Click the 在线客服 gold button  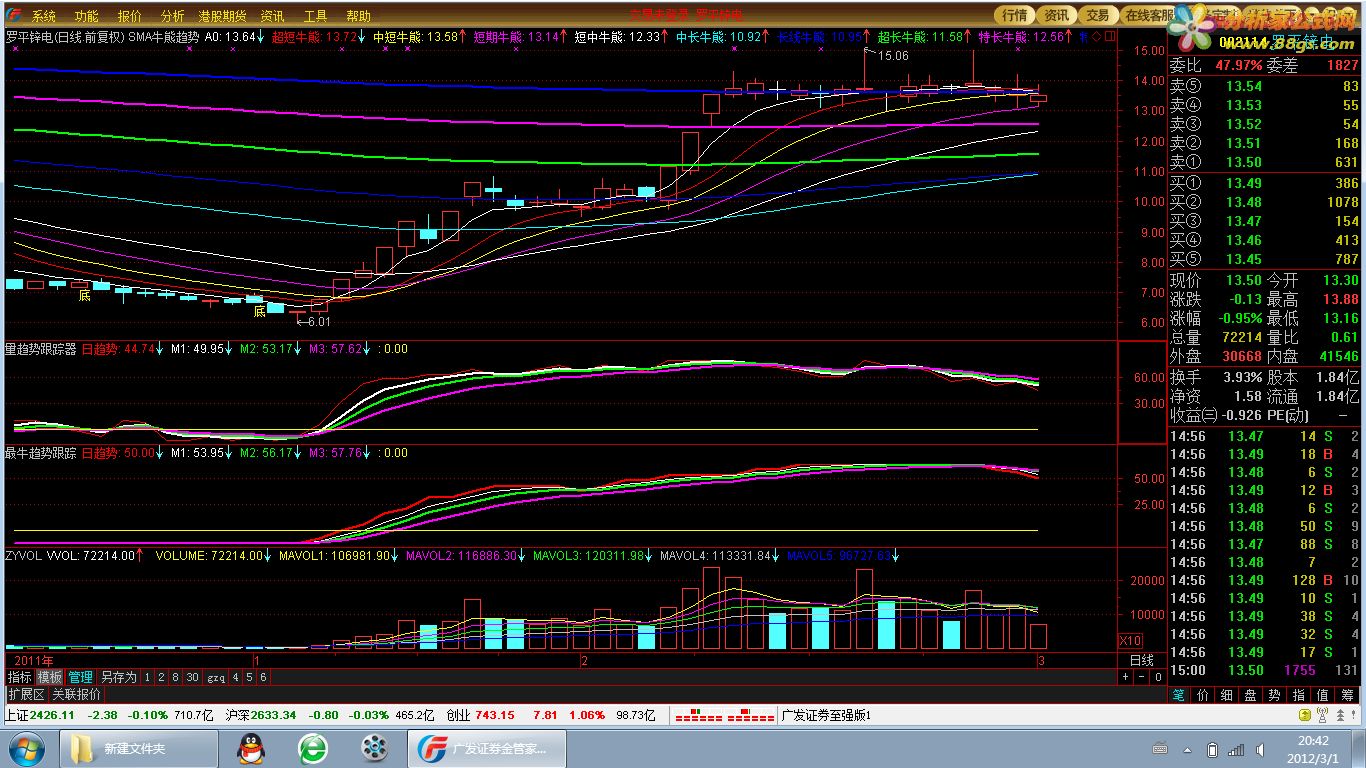click(1148, 15)
